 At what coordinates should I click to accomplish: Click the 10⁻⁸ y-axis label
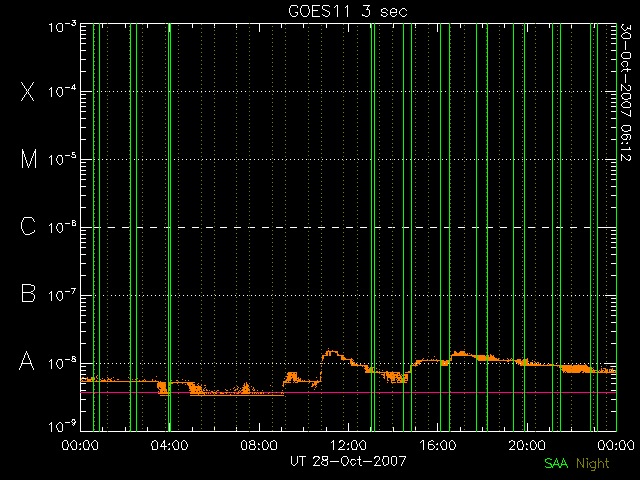62,362
